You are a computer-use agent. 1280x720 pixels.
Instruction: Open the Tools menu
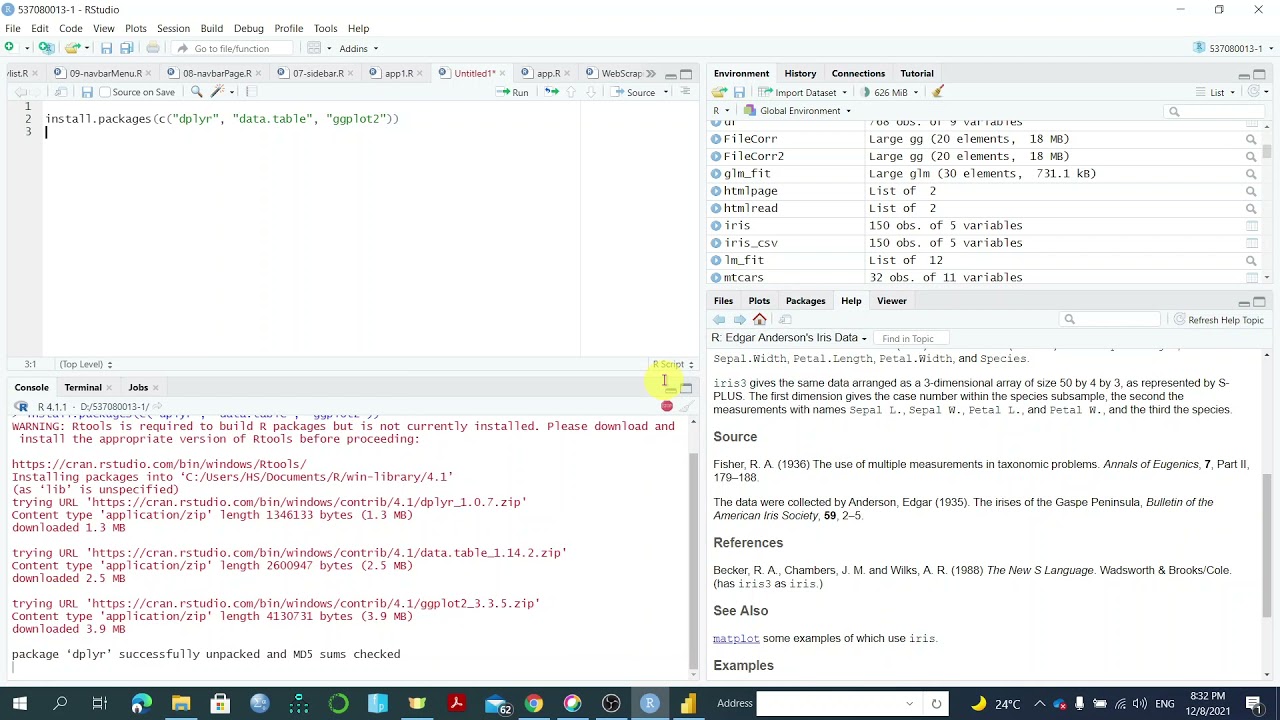pos(325,28)
